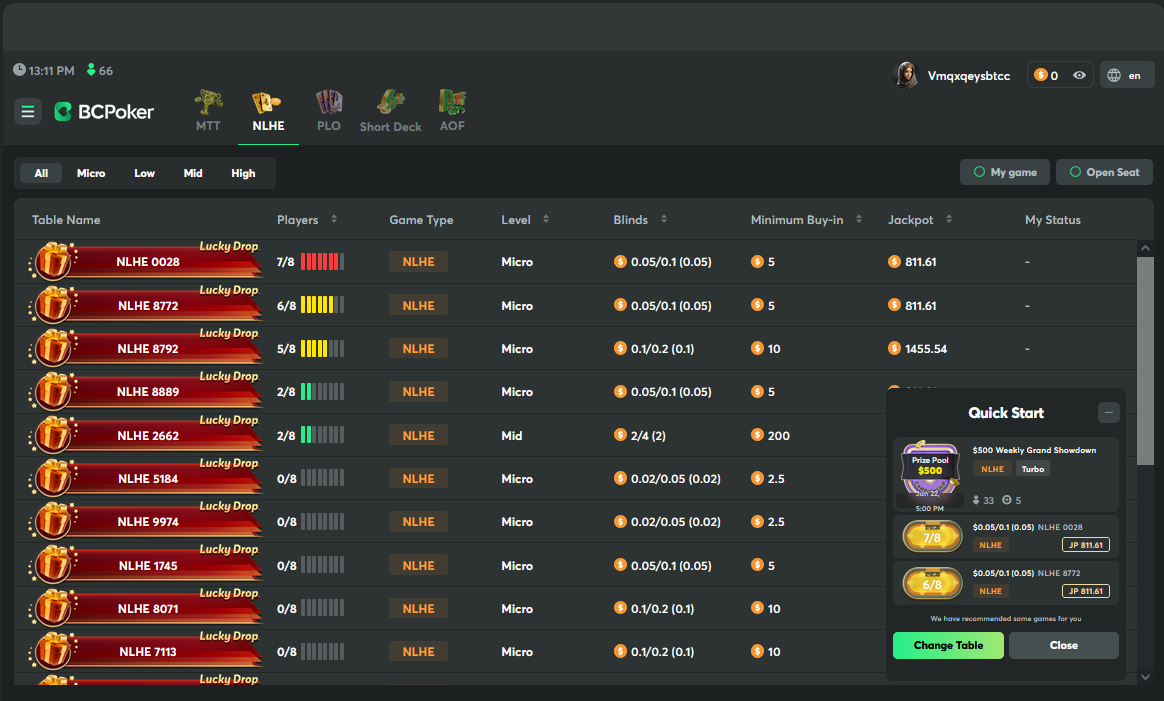Click blinds coin icon in NLHE 2662 row
The width and height of the screenshot is (1164, 701).
[x=620, y=434]
